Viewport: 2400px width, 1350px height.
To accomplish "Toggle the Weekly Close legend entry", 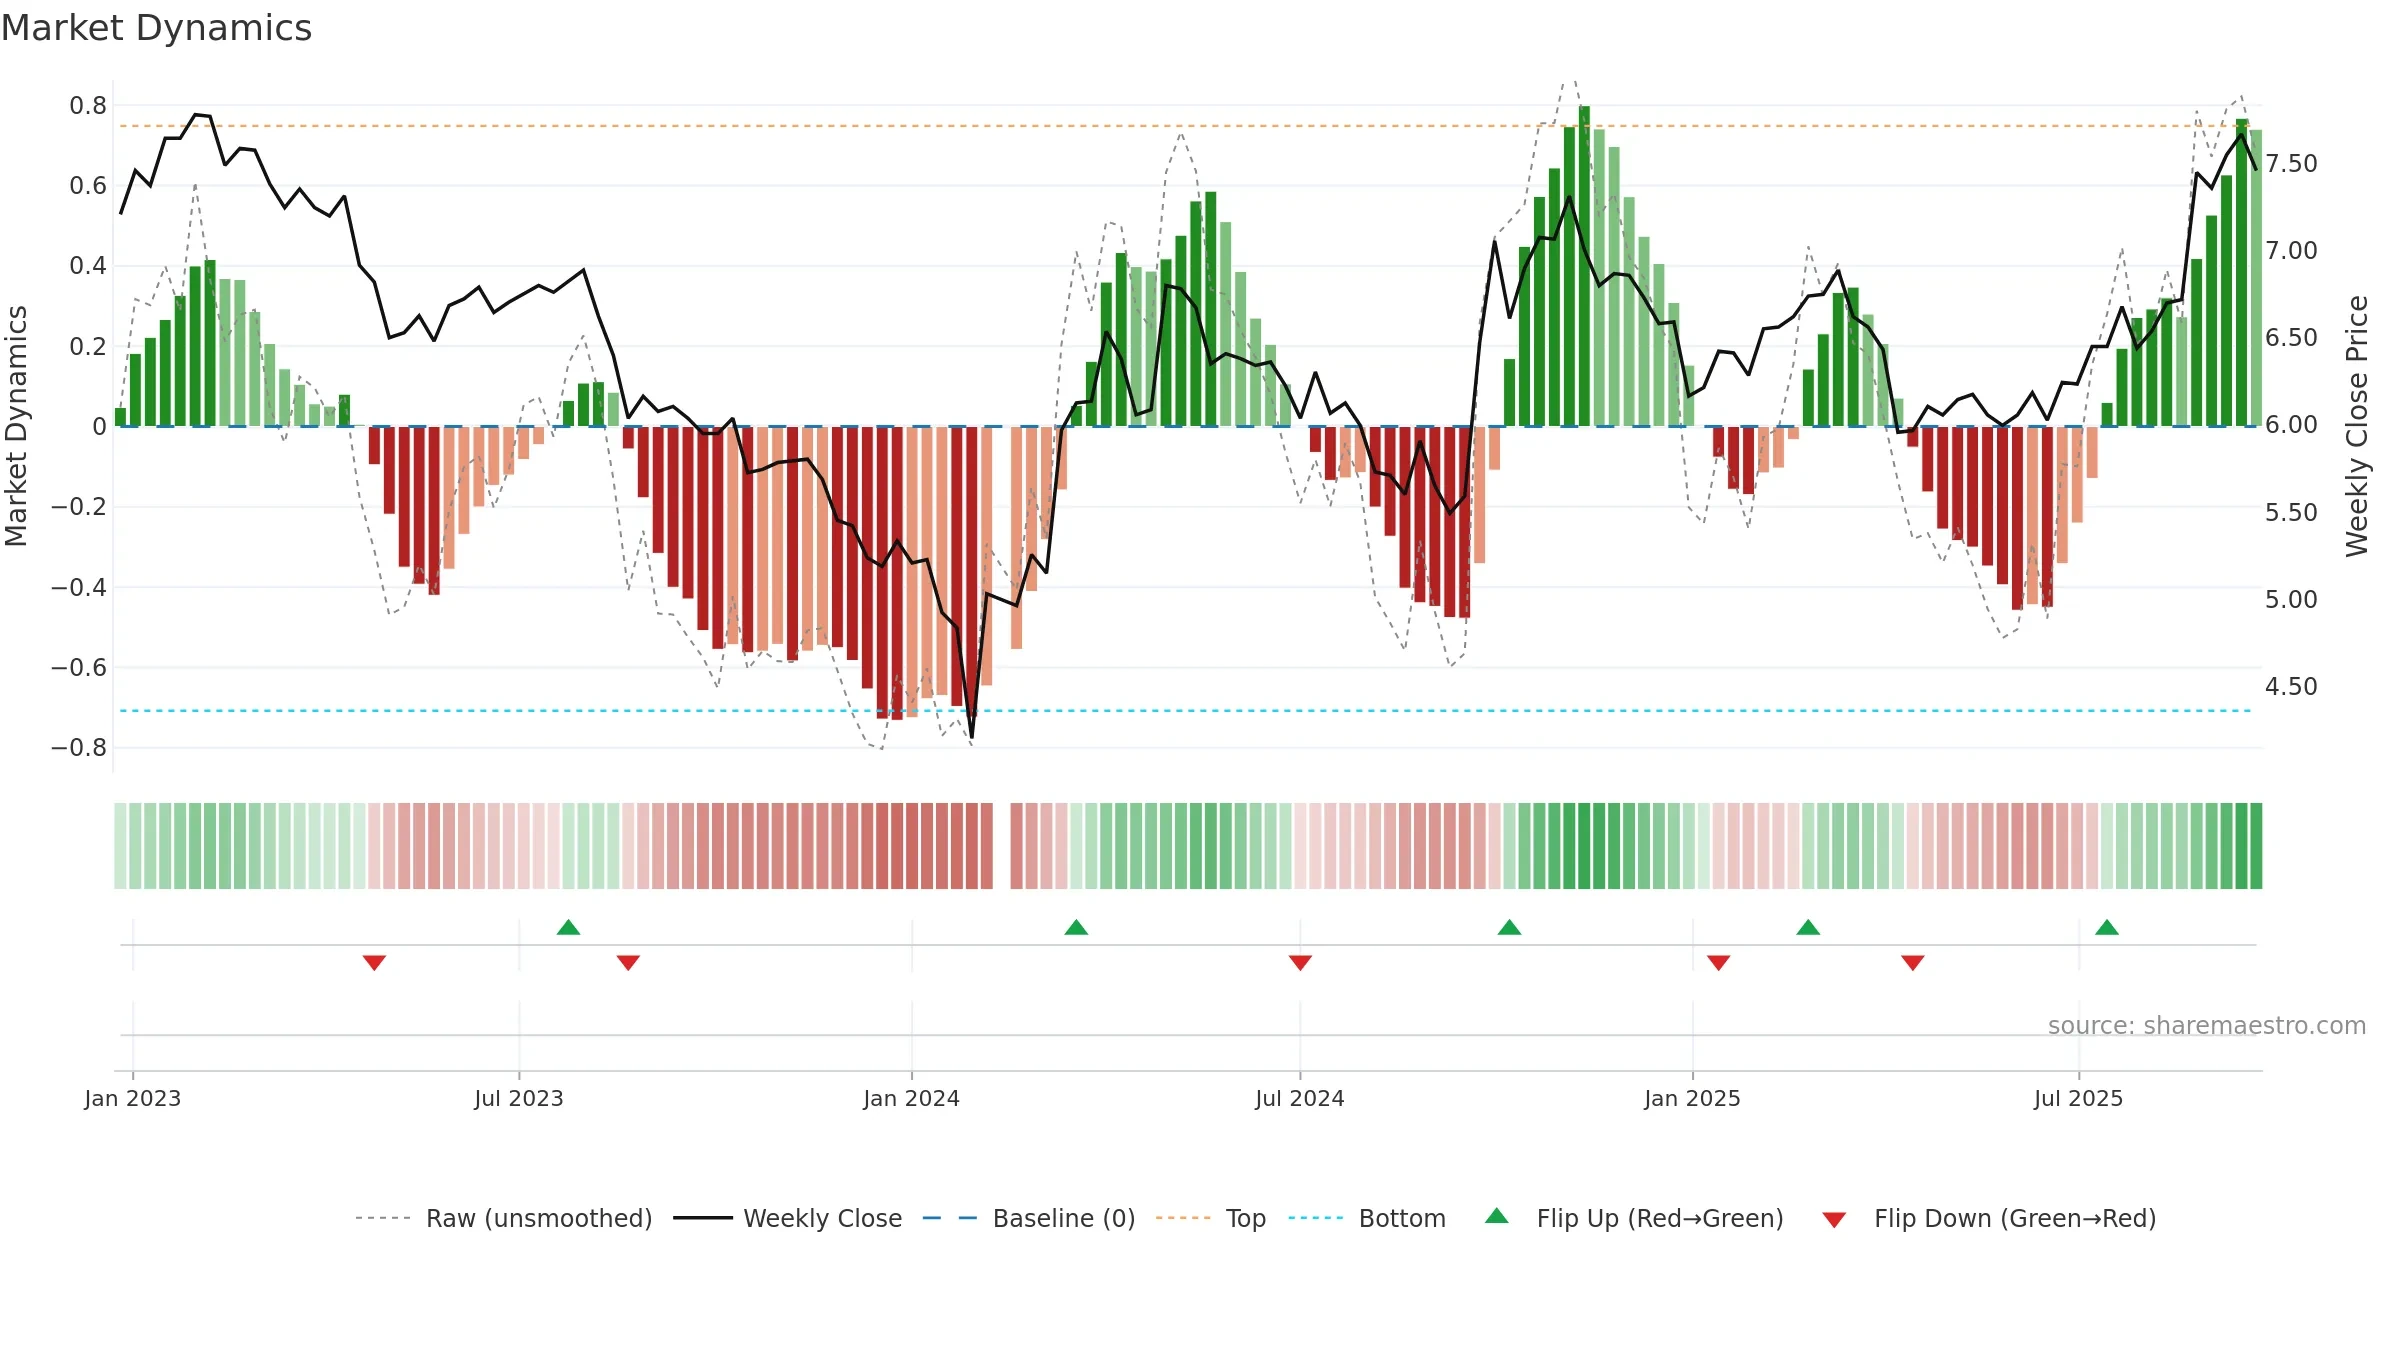I will tap(788, 1218).
